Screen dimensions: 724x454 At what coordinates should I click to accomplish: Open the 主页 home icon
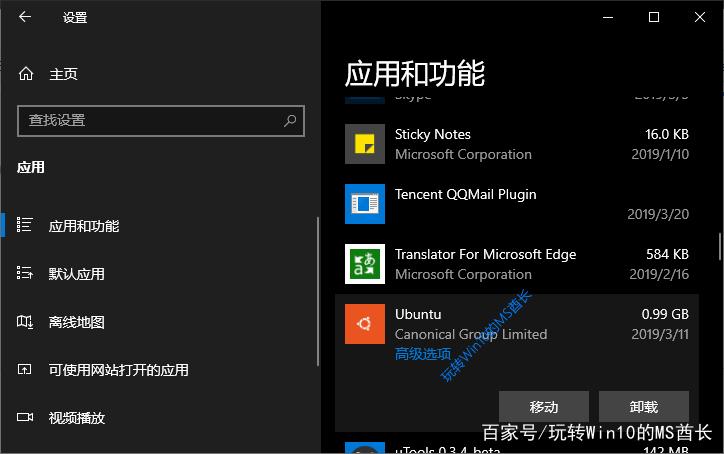tap(26, 73)
